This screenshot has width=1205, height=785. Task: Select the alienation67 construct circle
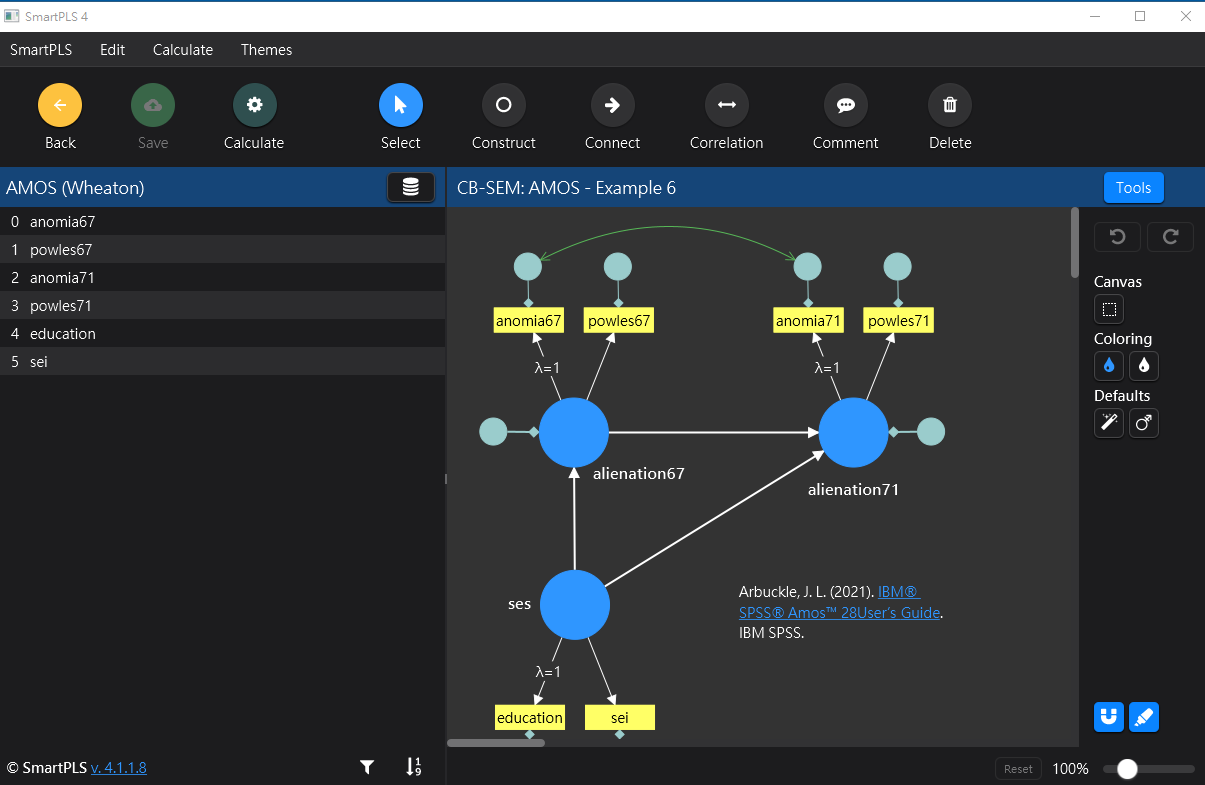tap(574, 432)
